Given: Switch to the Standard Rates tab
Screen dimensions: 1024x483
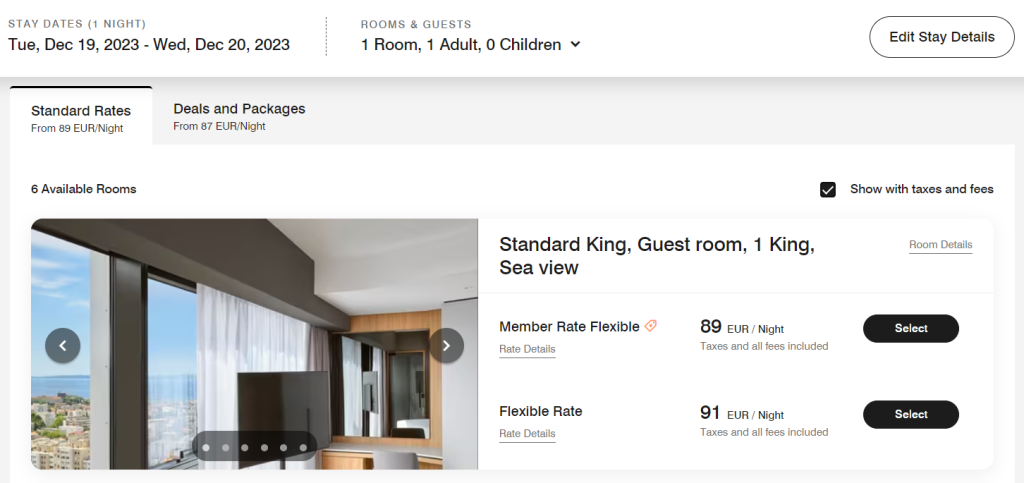Looking at the screenshot, I should [x=81, y=118].
